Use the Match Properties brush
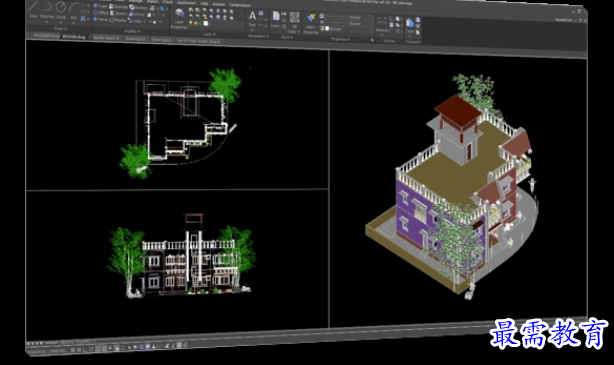Image resolution: width=614 pixels, height=365 pixels. [311, 23]
